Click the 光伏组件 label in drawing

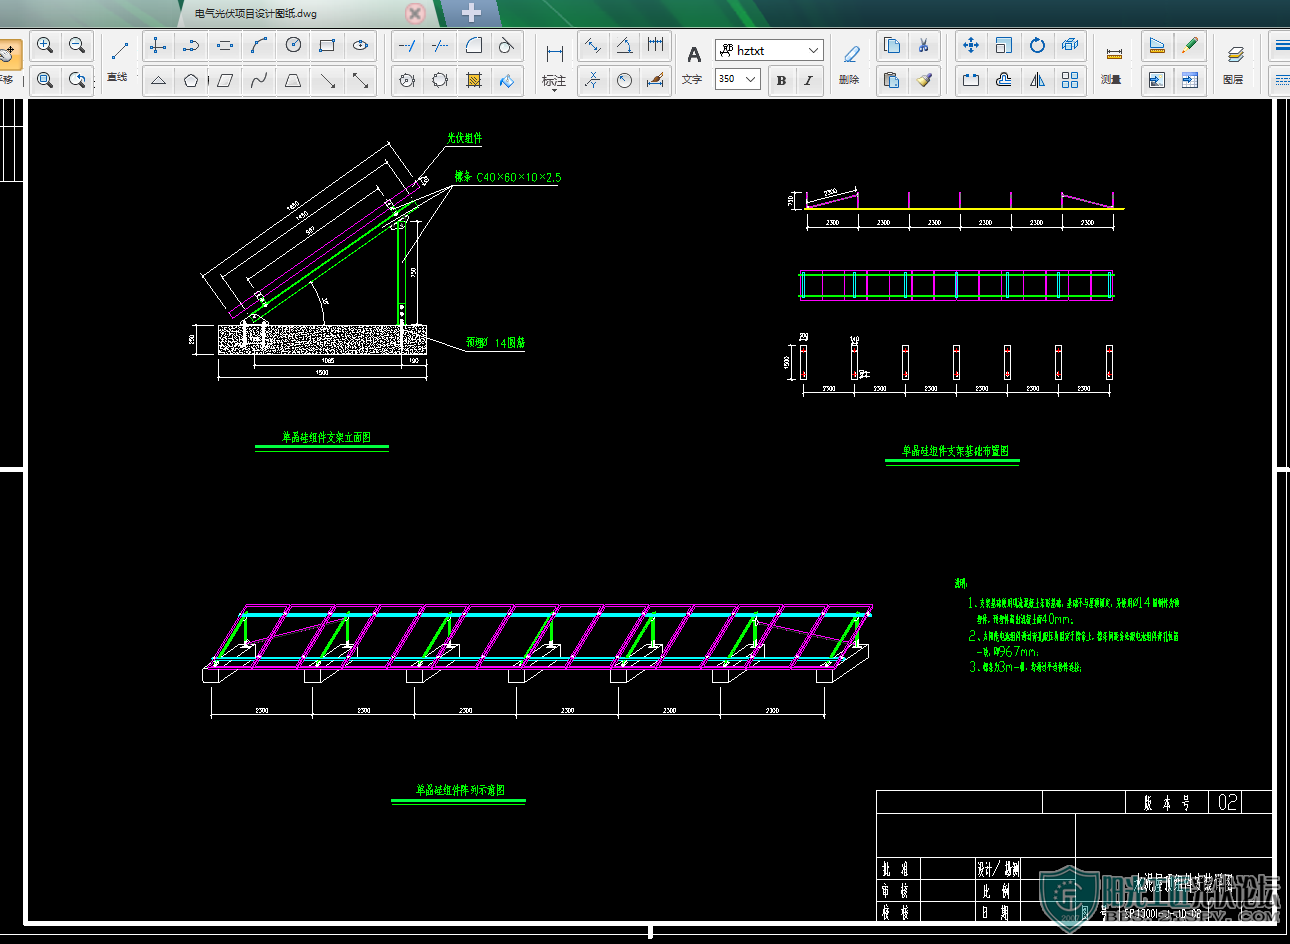click(464, 138)
